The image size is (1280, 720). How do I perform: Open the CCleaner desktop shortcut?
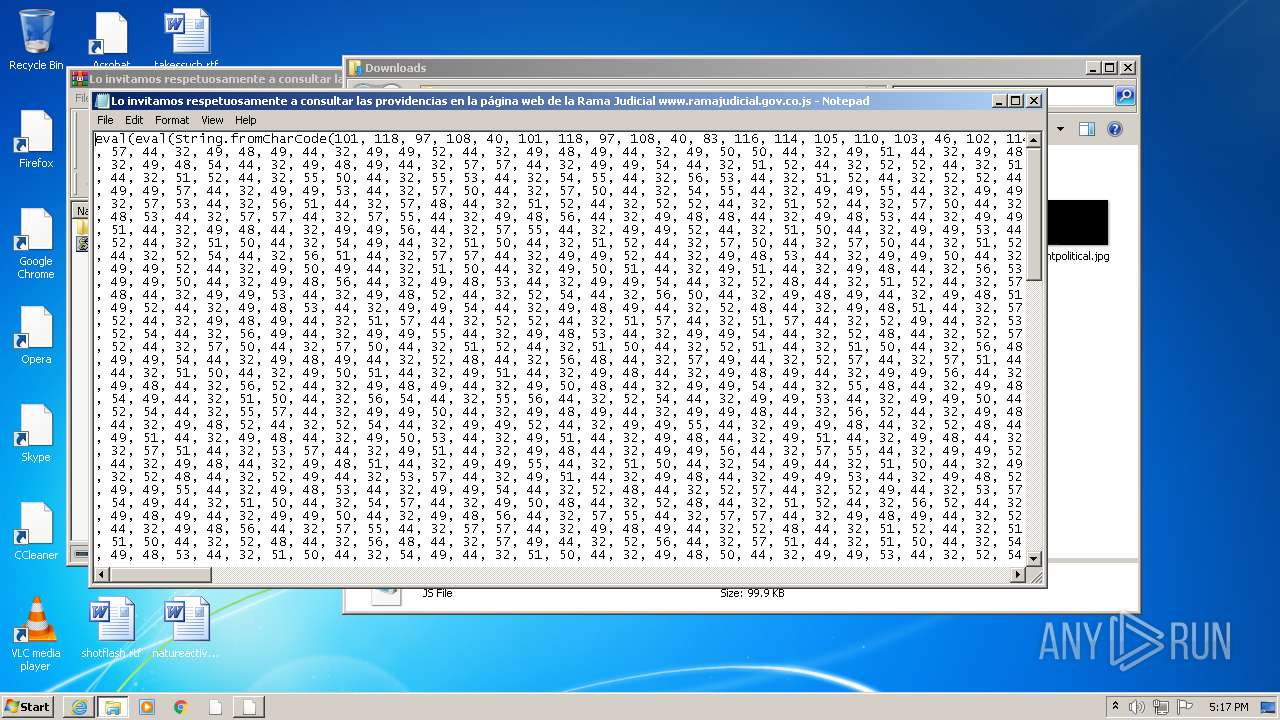(x=36, y=531)
